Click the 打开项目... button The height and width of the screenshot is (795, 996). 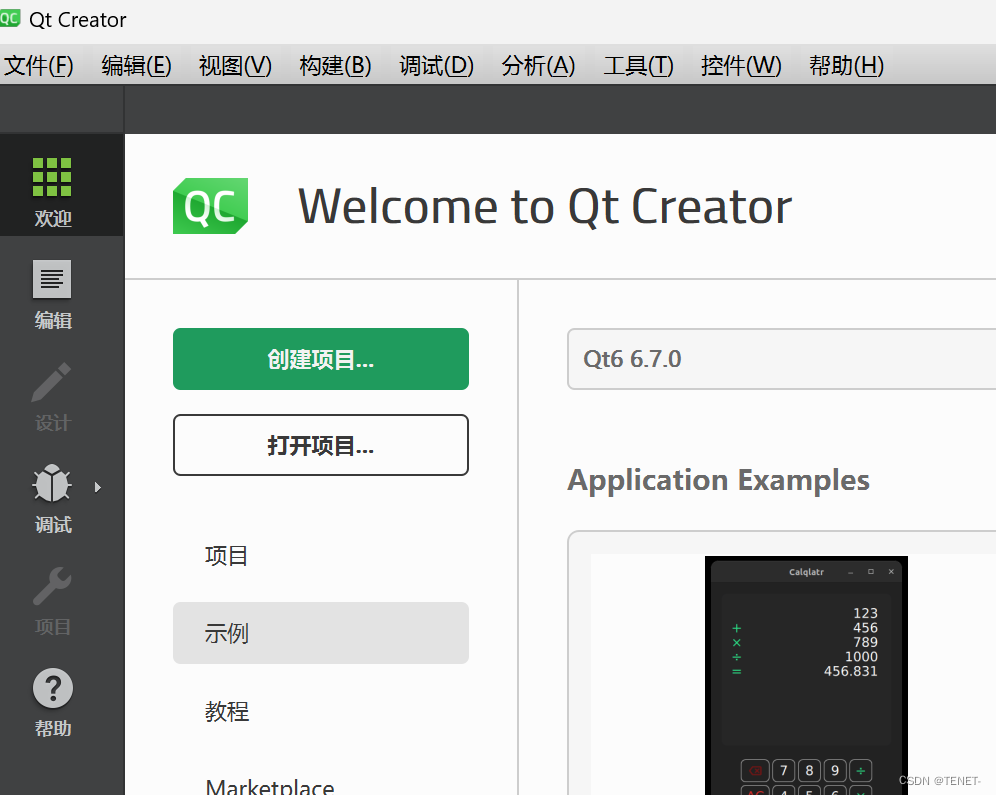point(321,445)
